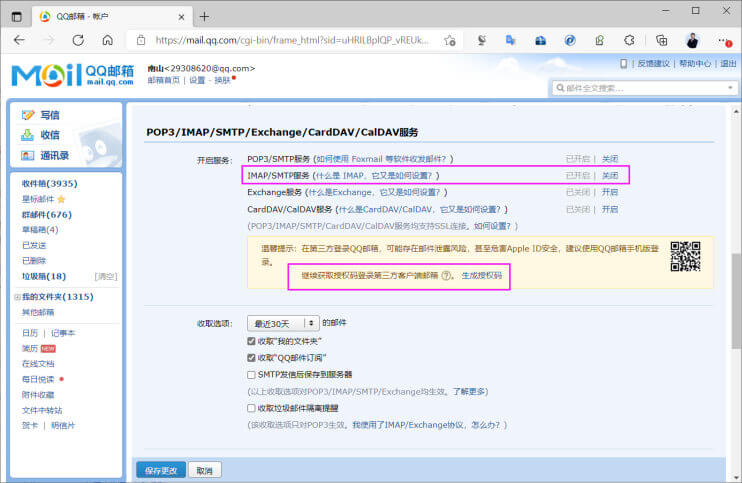Click 开启 for CardDAV/CalDAV服务
Image resolution: width=742 pixels, height=483 pixels.
point(610,209)
